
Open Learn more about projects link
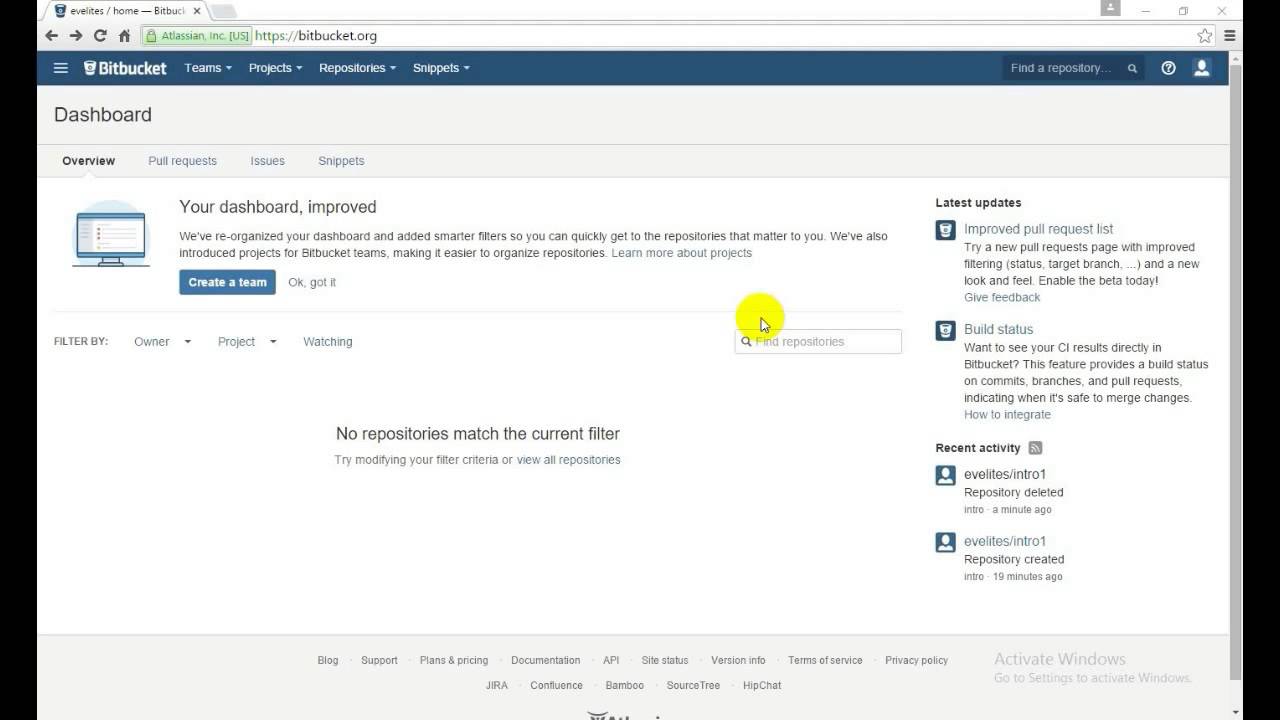682,253
